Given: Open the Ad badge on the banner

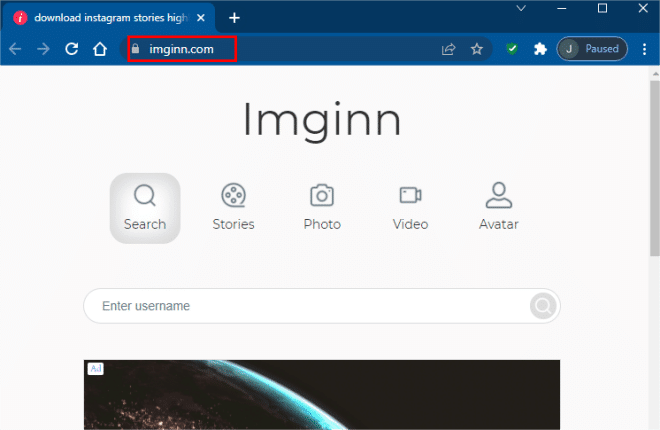Looking at the screenshot, I should coord(96,369).
